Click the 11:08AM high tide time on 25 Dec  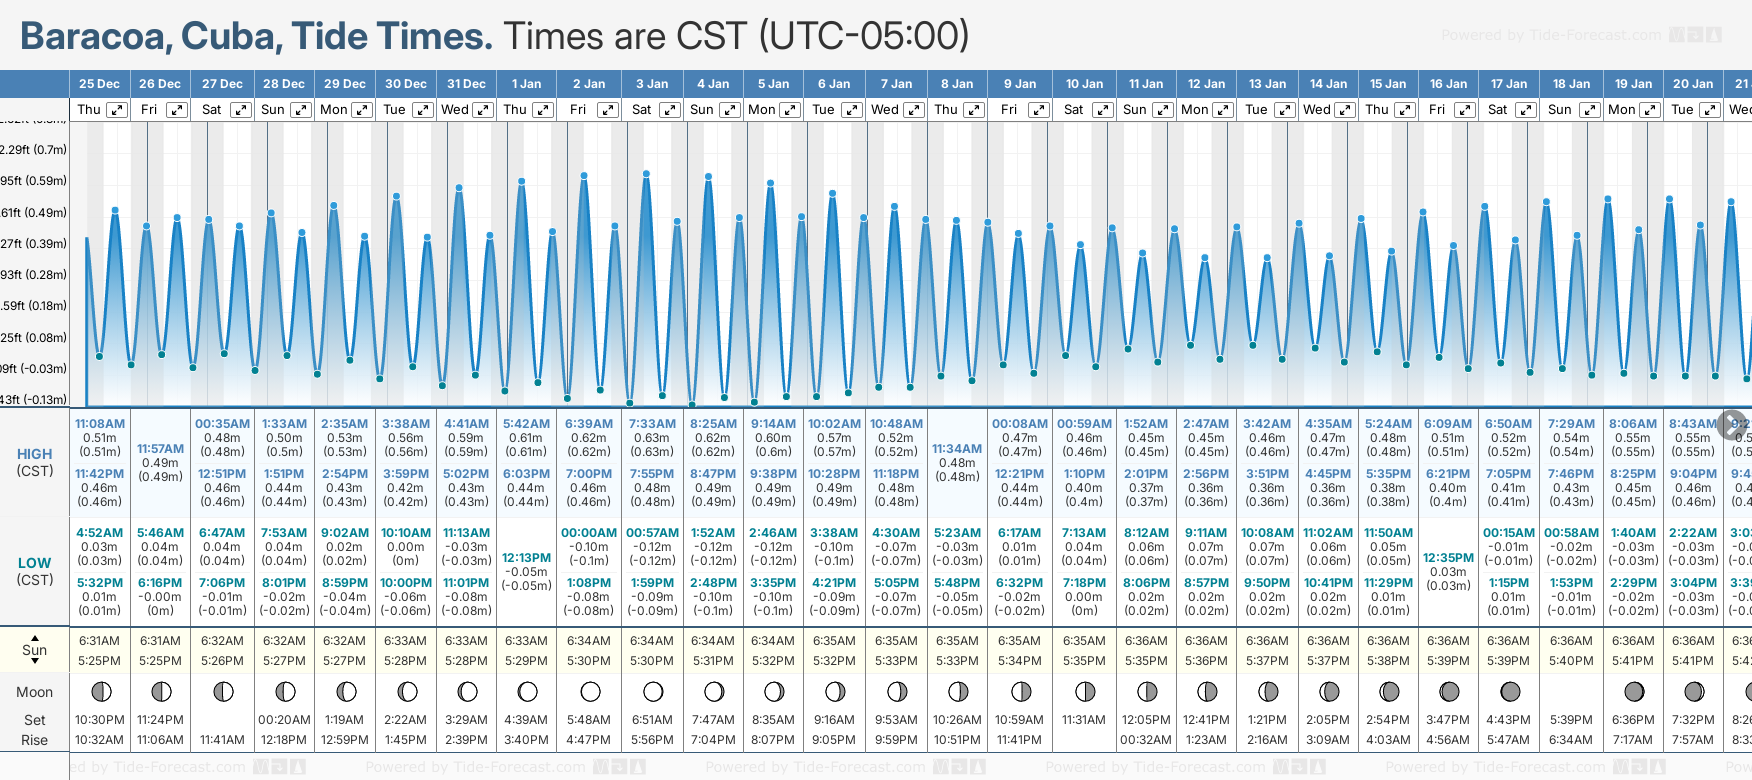point(100,424)
